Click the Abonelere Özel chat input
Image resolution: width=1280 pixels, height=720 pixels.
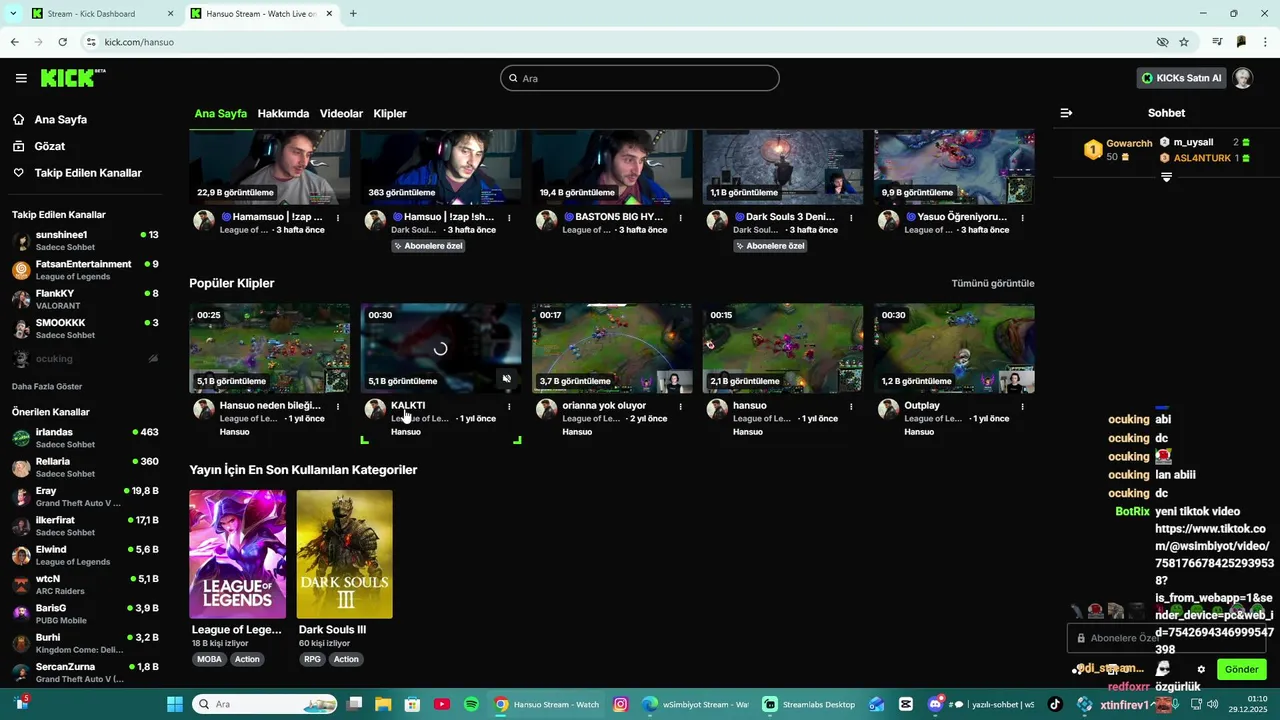(1167, 638)
